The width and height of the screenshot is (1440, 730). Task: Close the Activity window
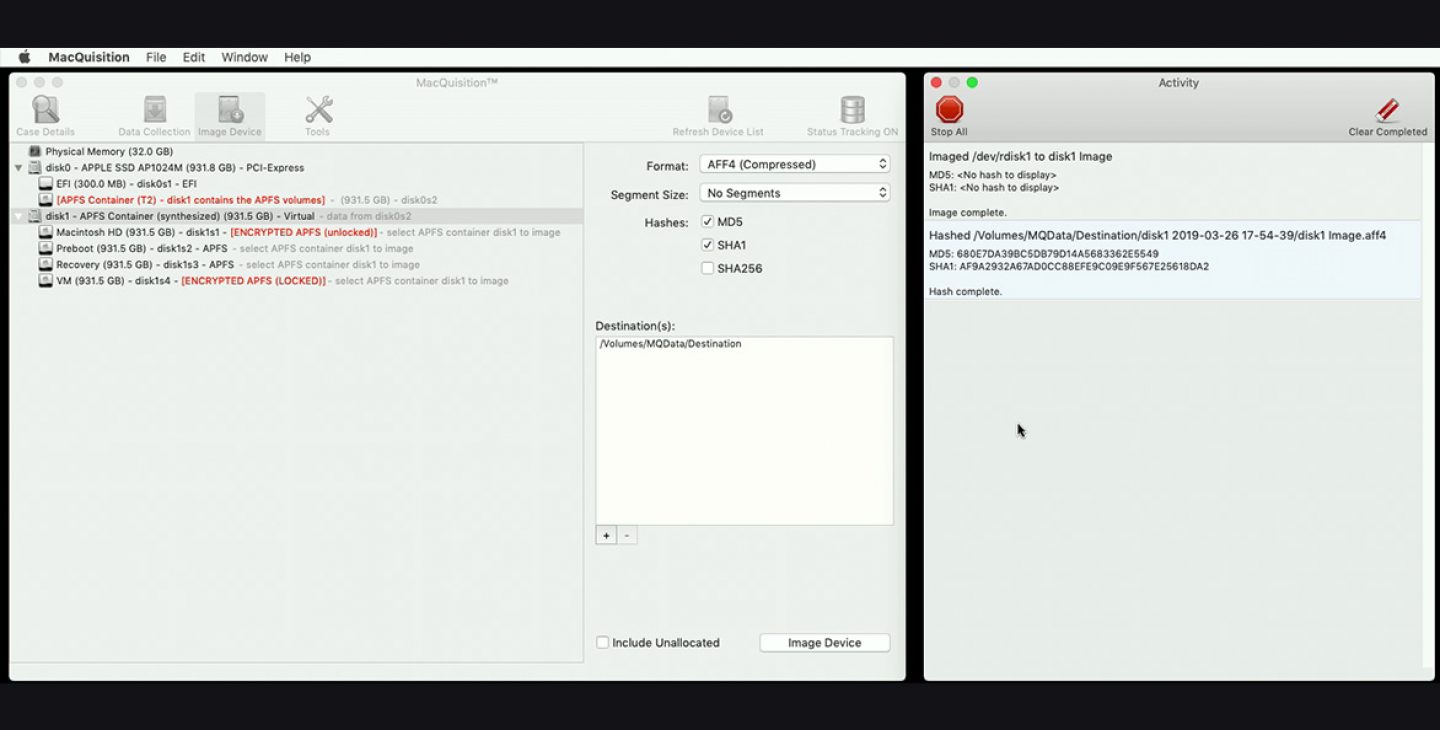[936, 82]
